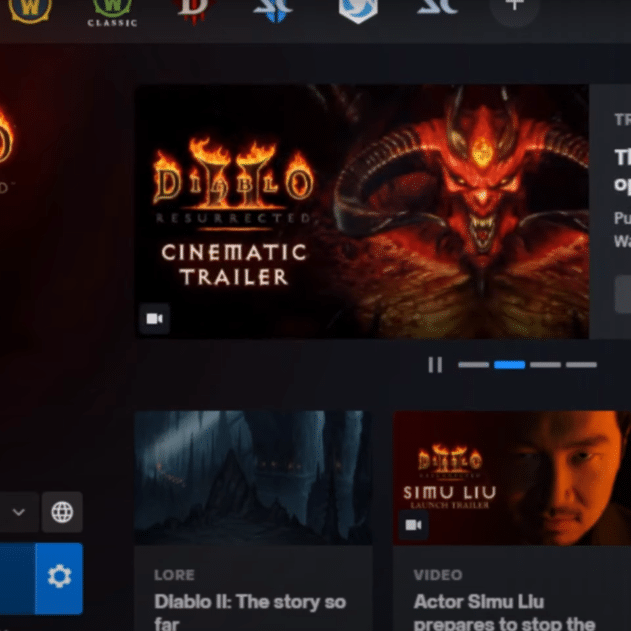Open the 'Actor Simu Liu' video article
631x631 pixels.
(x=505, y=612)
